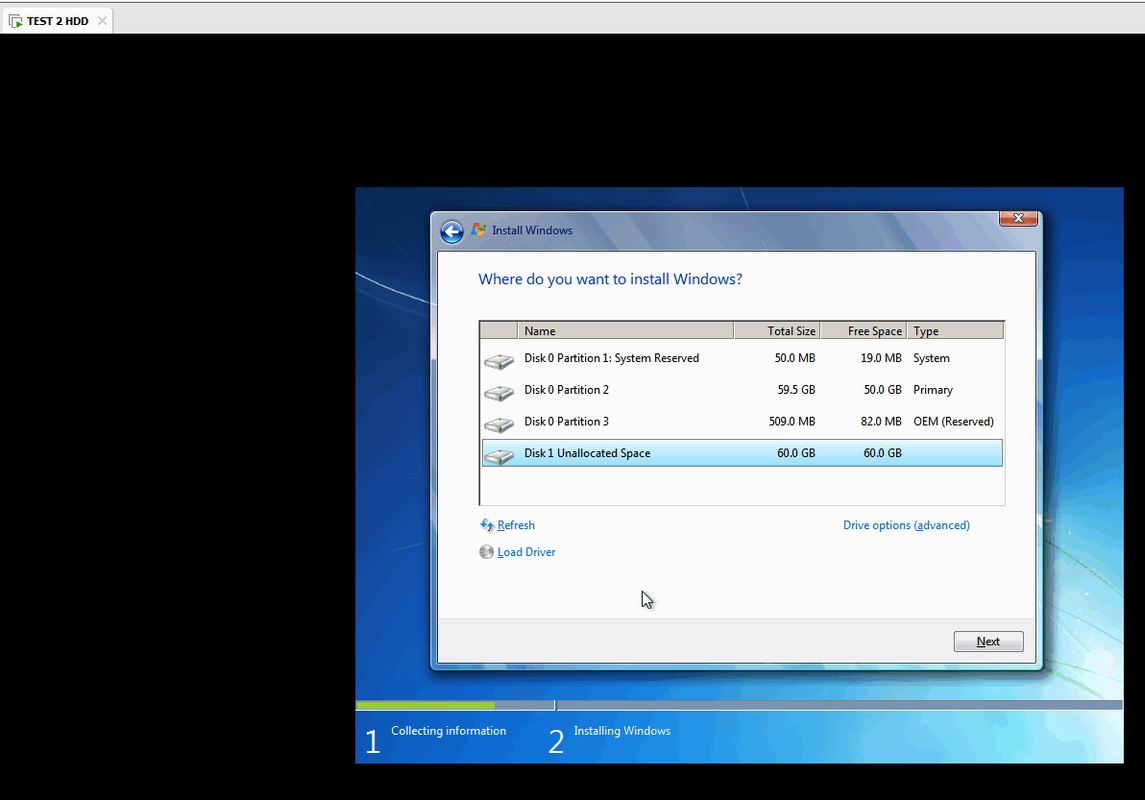Close the Install Windows dialog
Image resolution: width=1145 pixels, height=800 pixels.
pos(1018,218)
